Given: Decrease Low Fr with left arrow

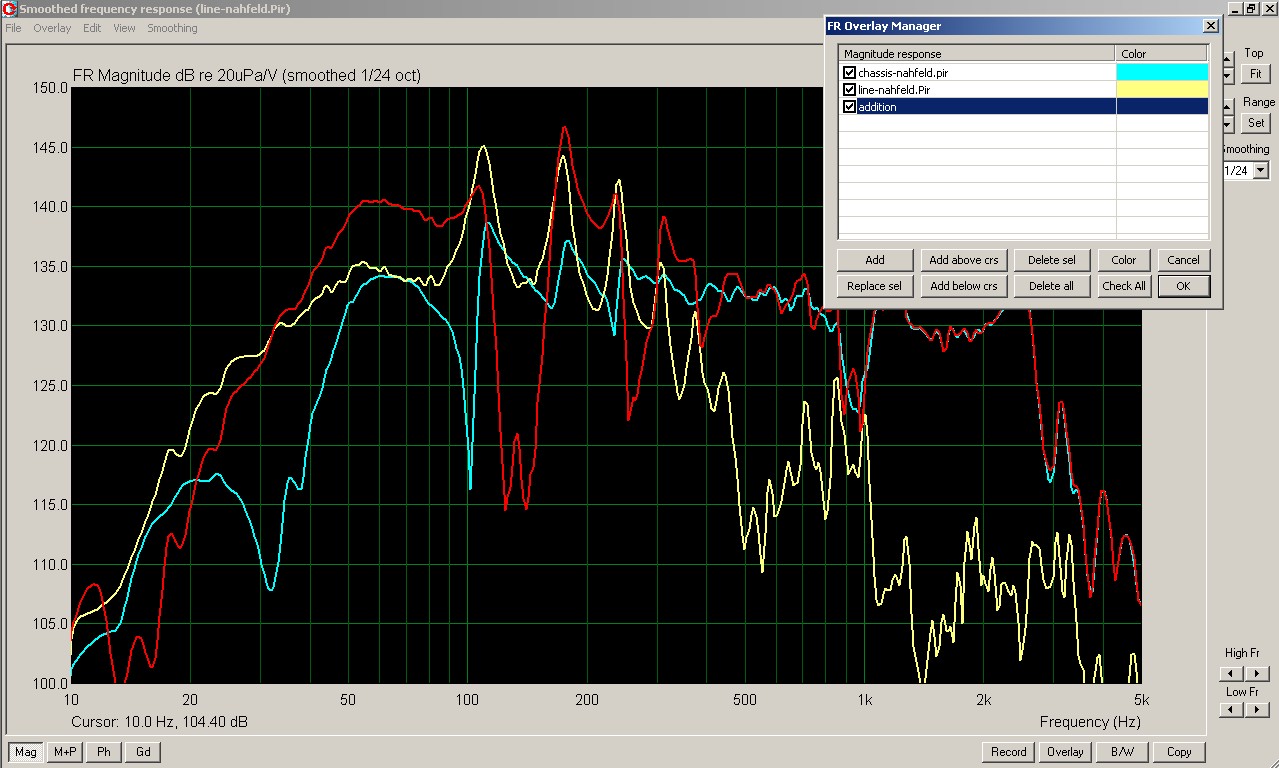Looking at the screenshot, I should coord(1232,710).
